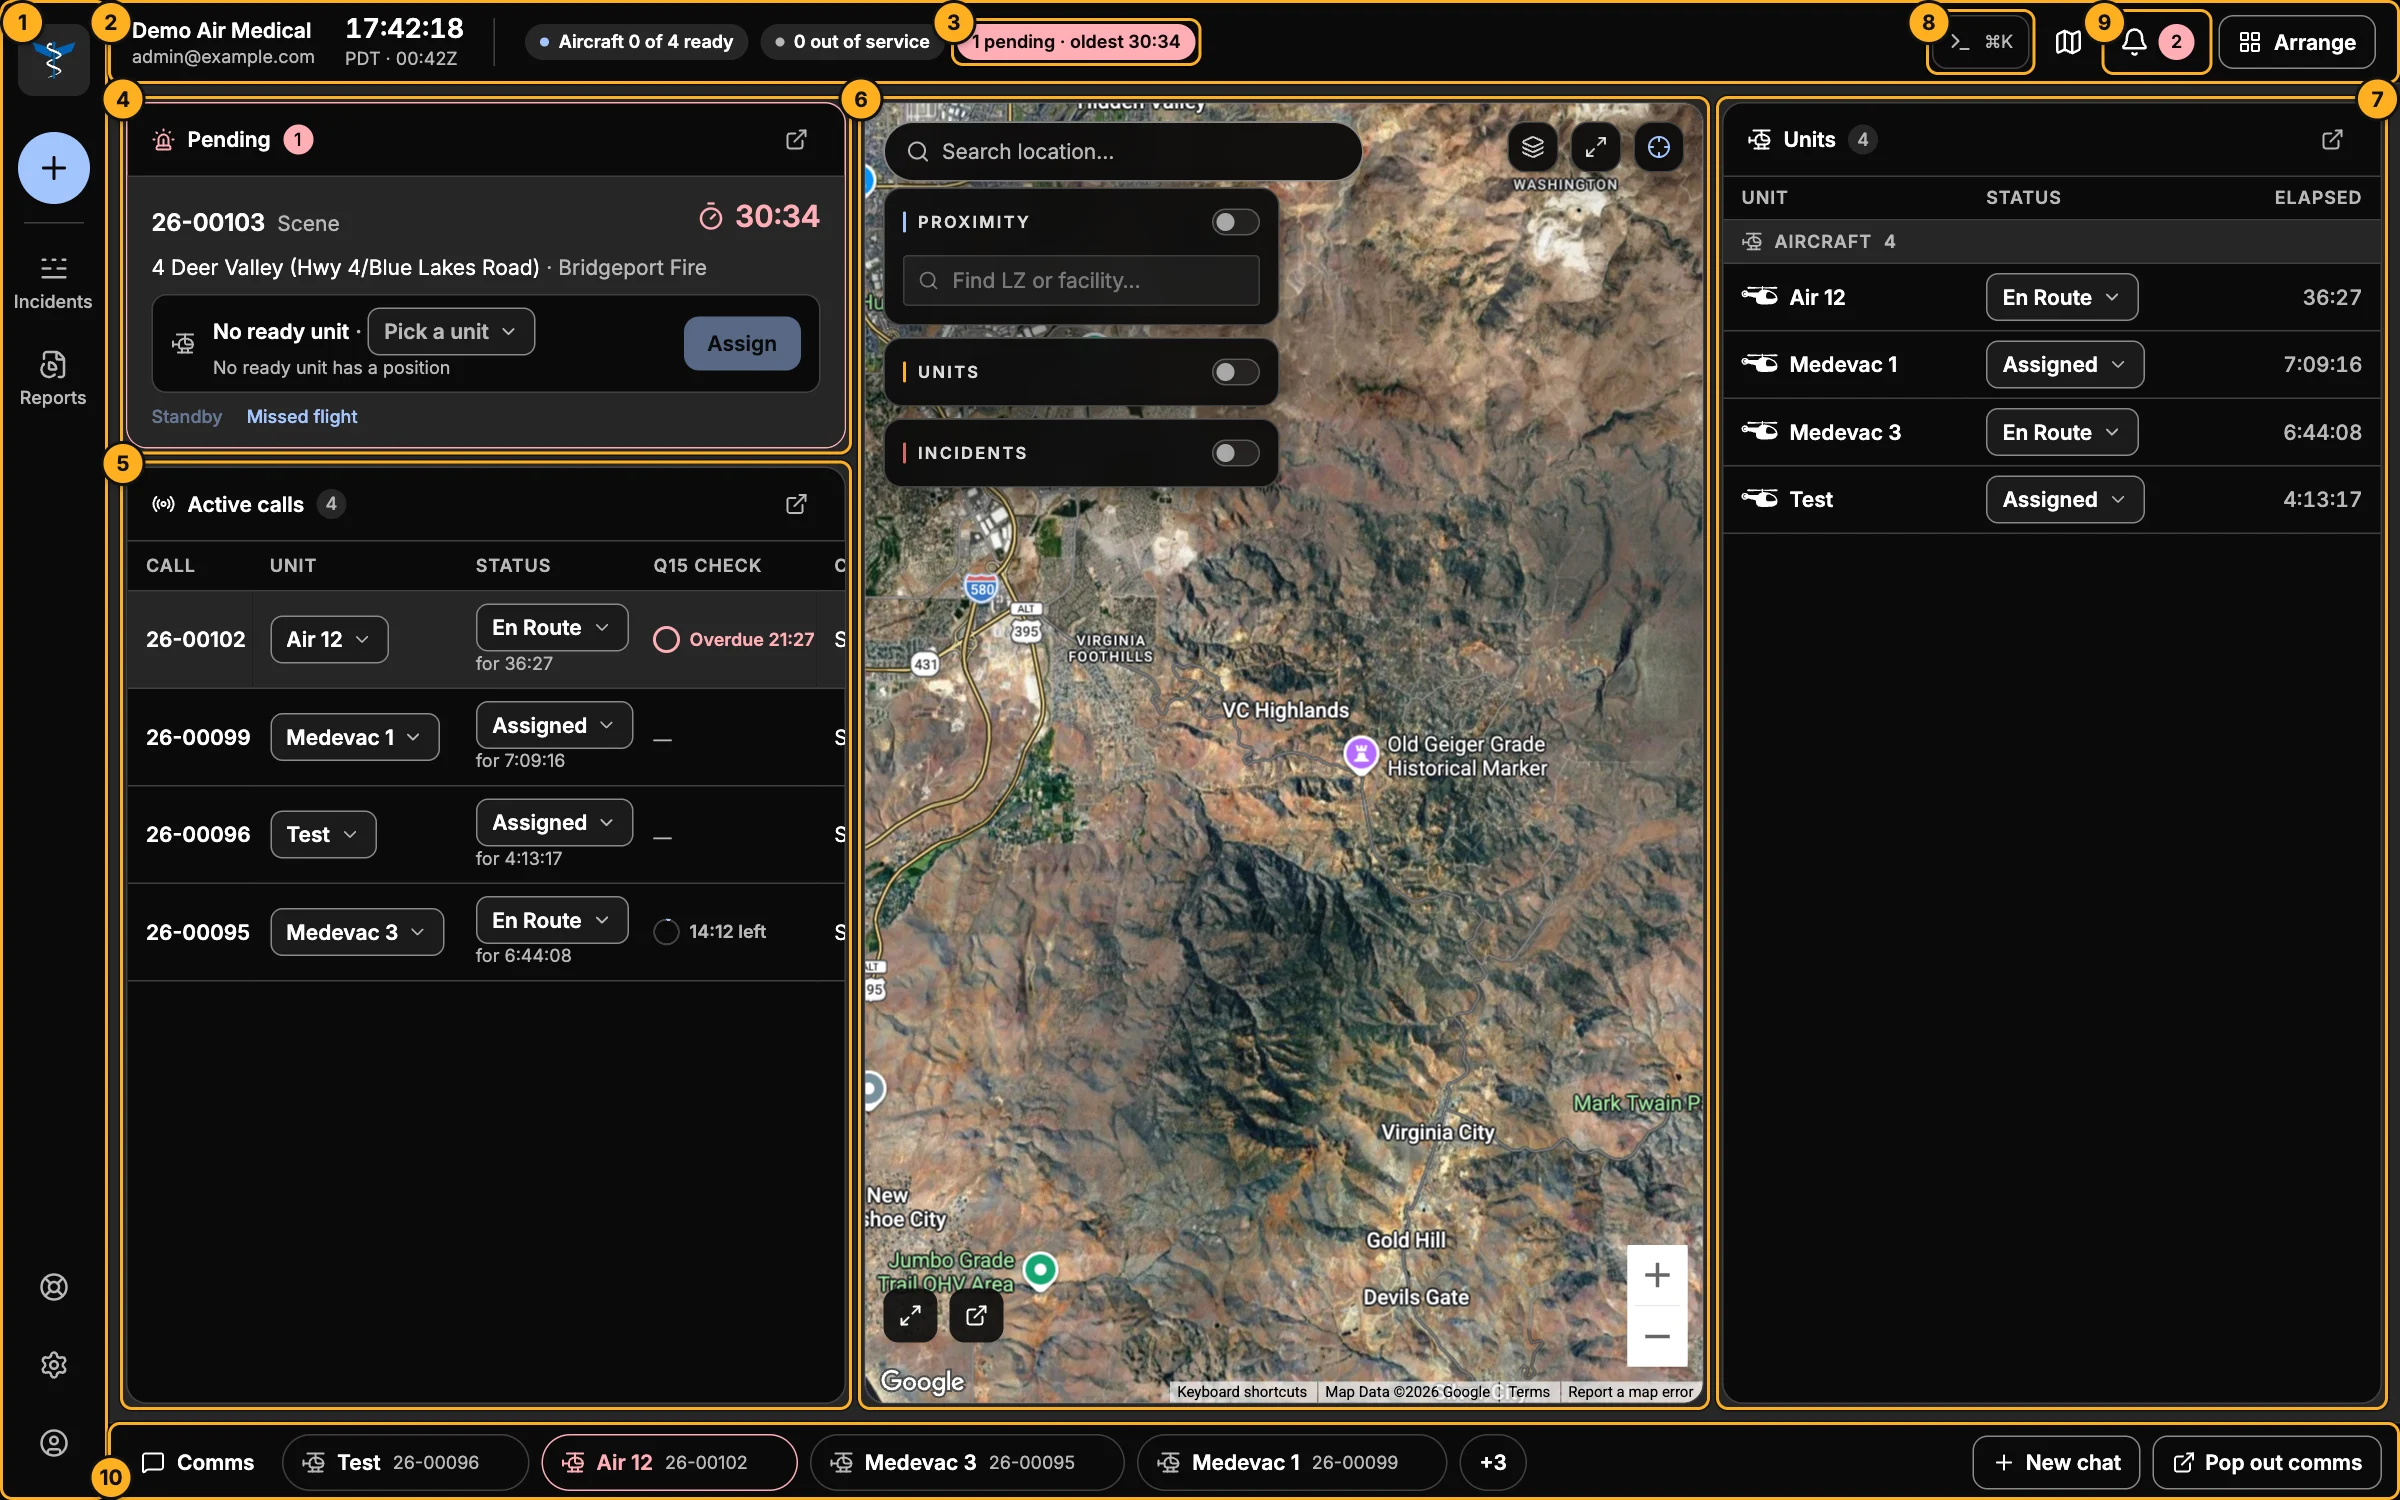The height and width of the screenshot is (1500, 2400).
Task: Open the command palette ⌘K button
Action: point(1980,42)
